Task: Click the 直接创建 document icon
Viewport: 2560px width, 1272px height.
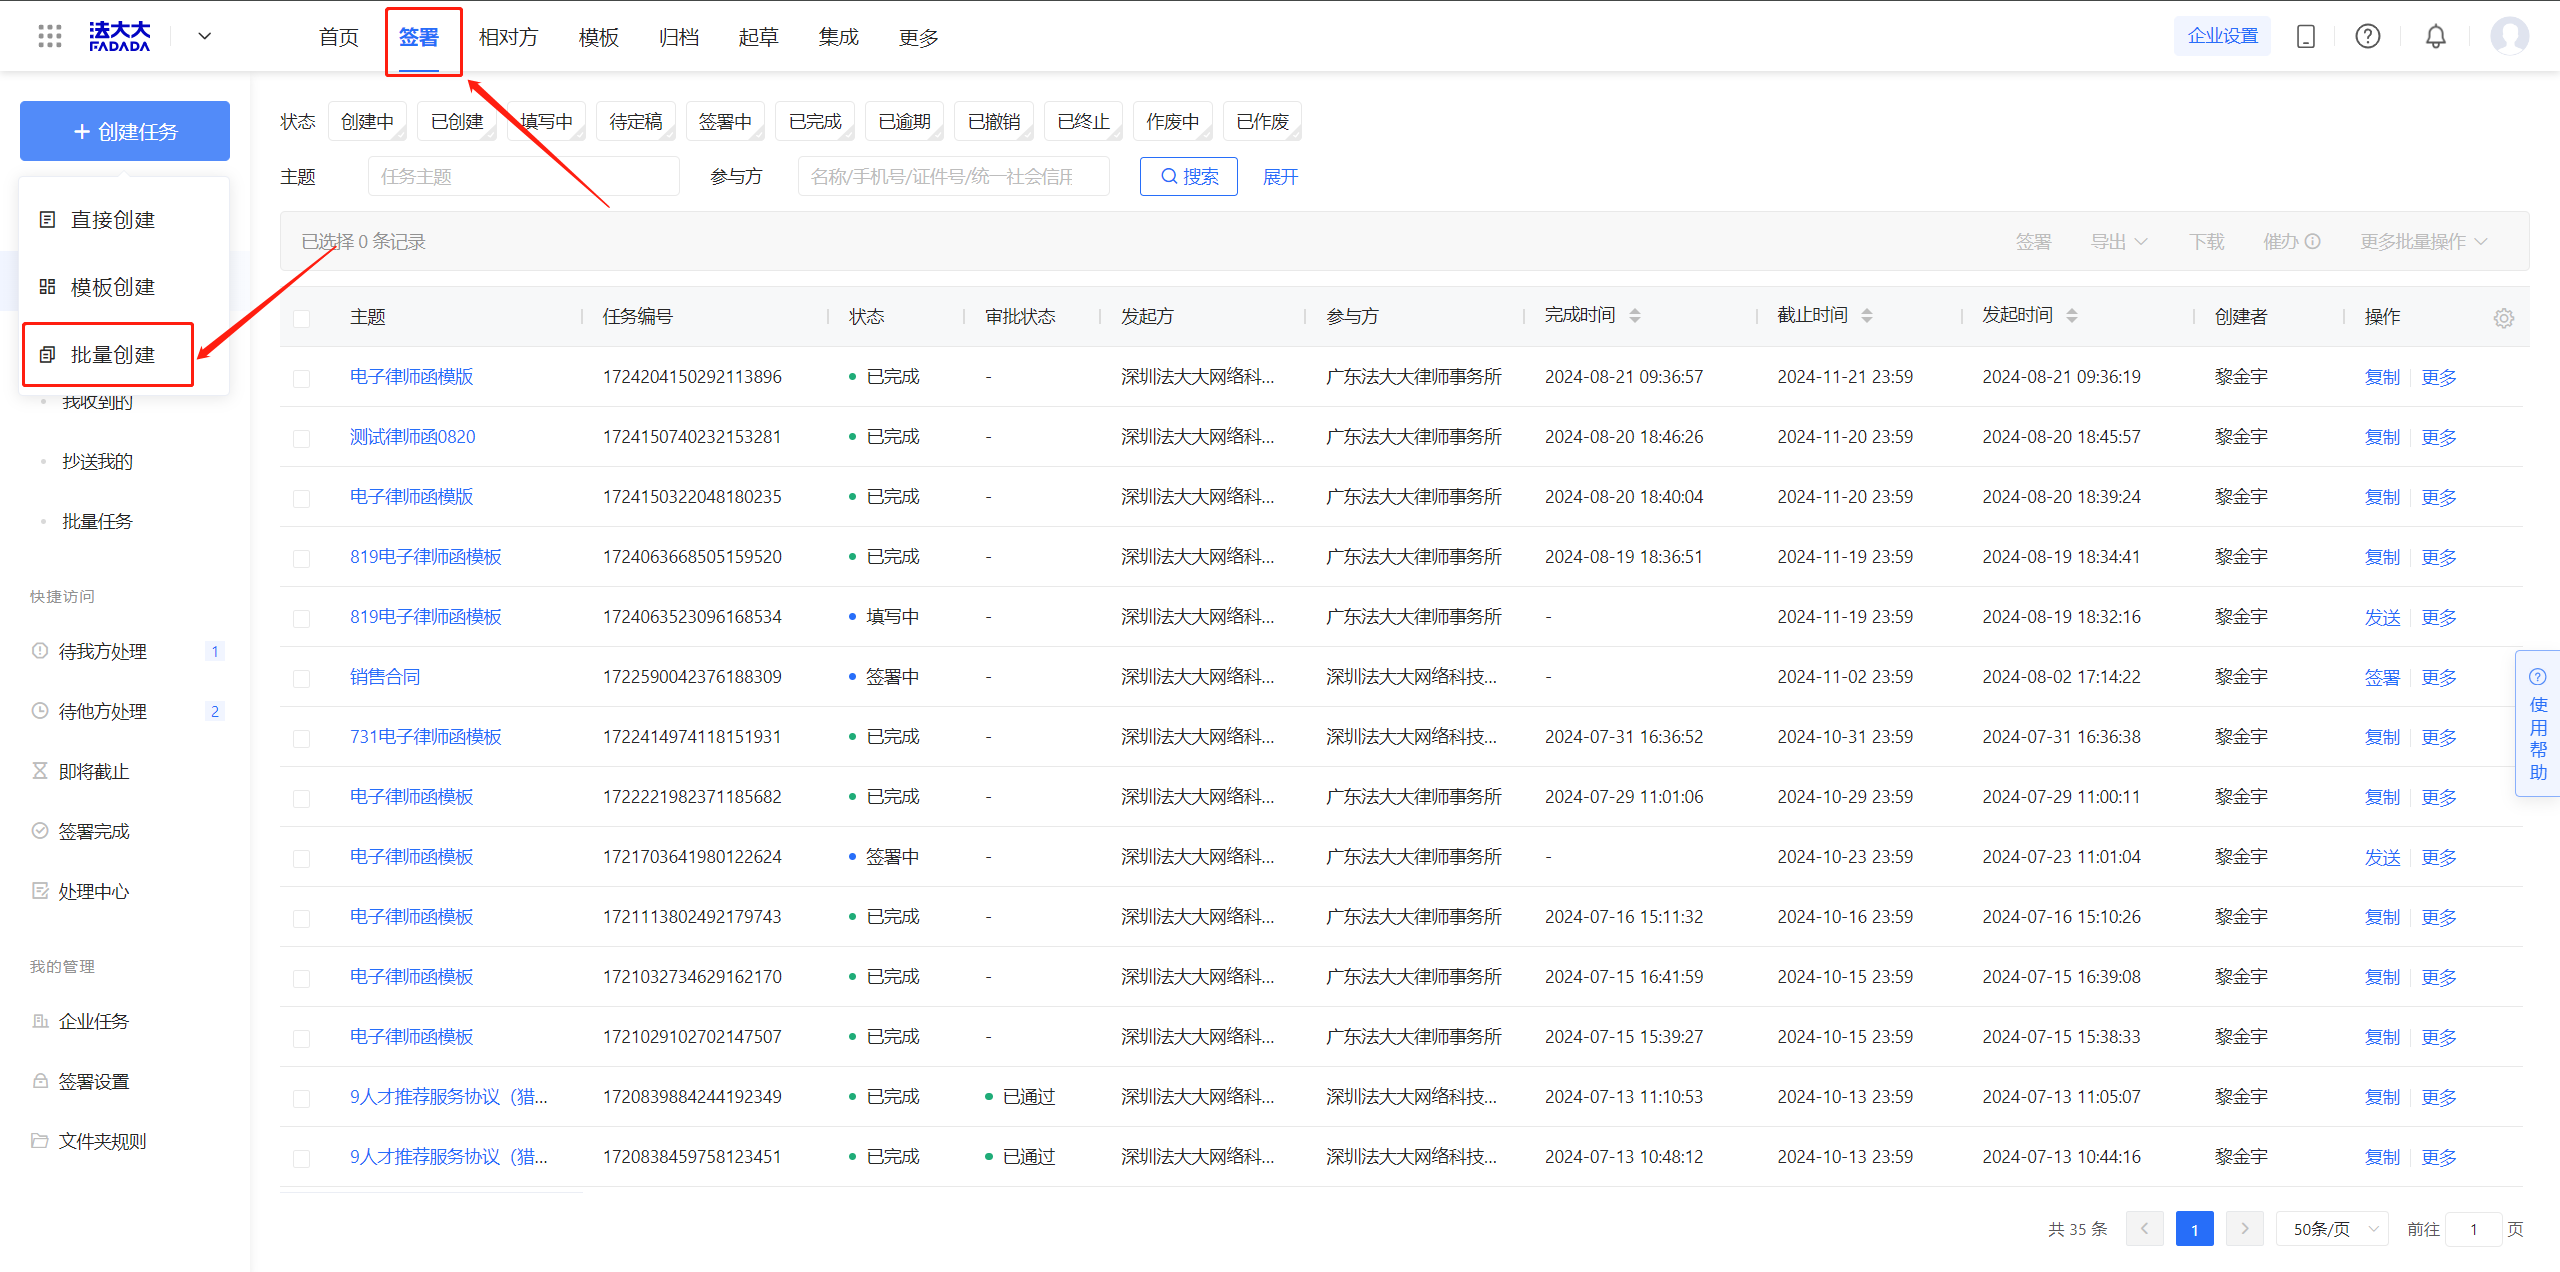Action: pos(47,220)
